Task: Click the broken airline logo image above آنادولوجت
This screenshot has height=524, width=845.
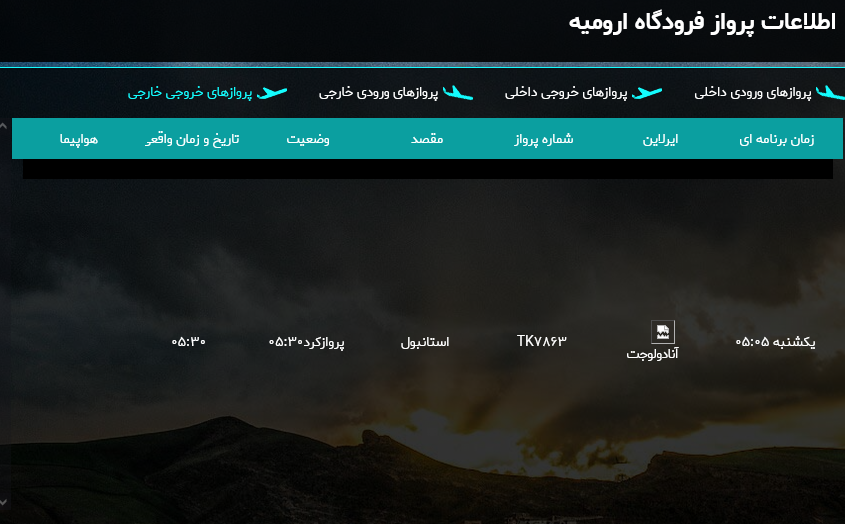Action: (663, 332)
